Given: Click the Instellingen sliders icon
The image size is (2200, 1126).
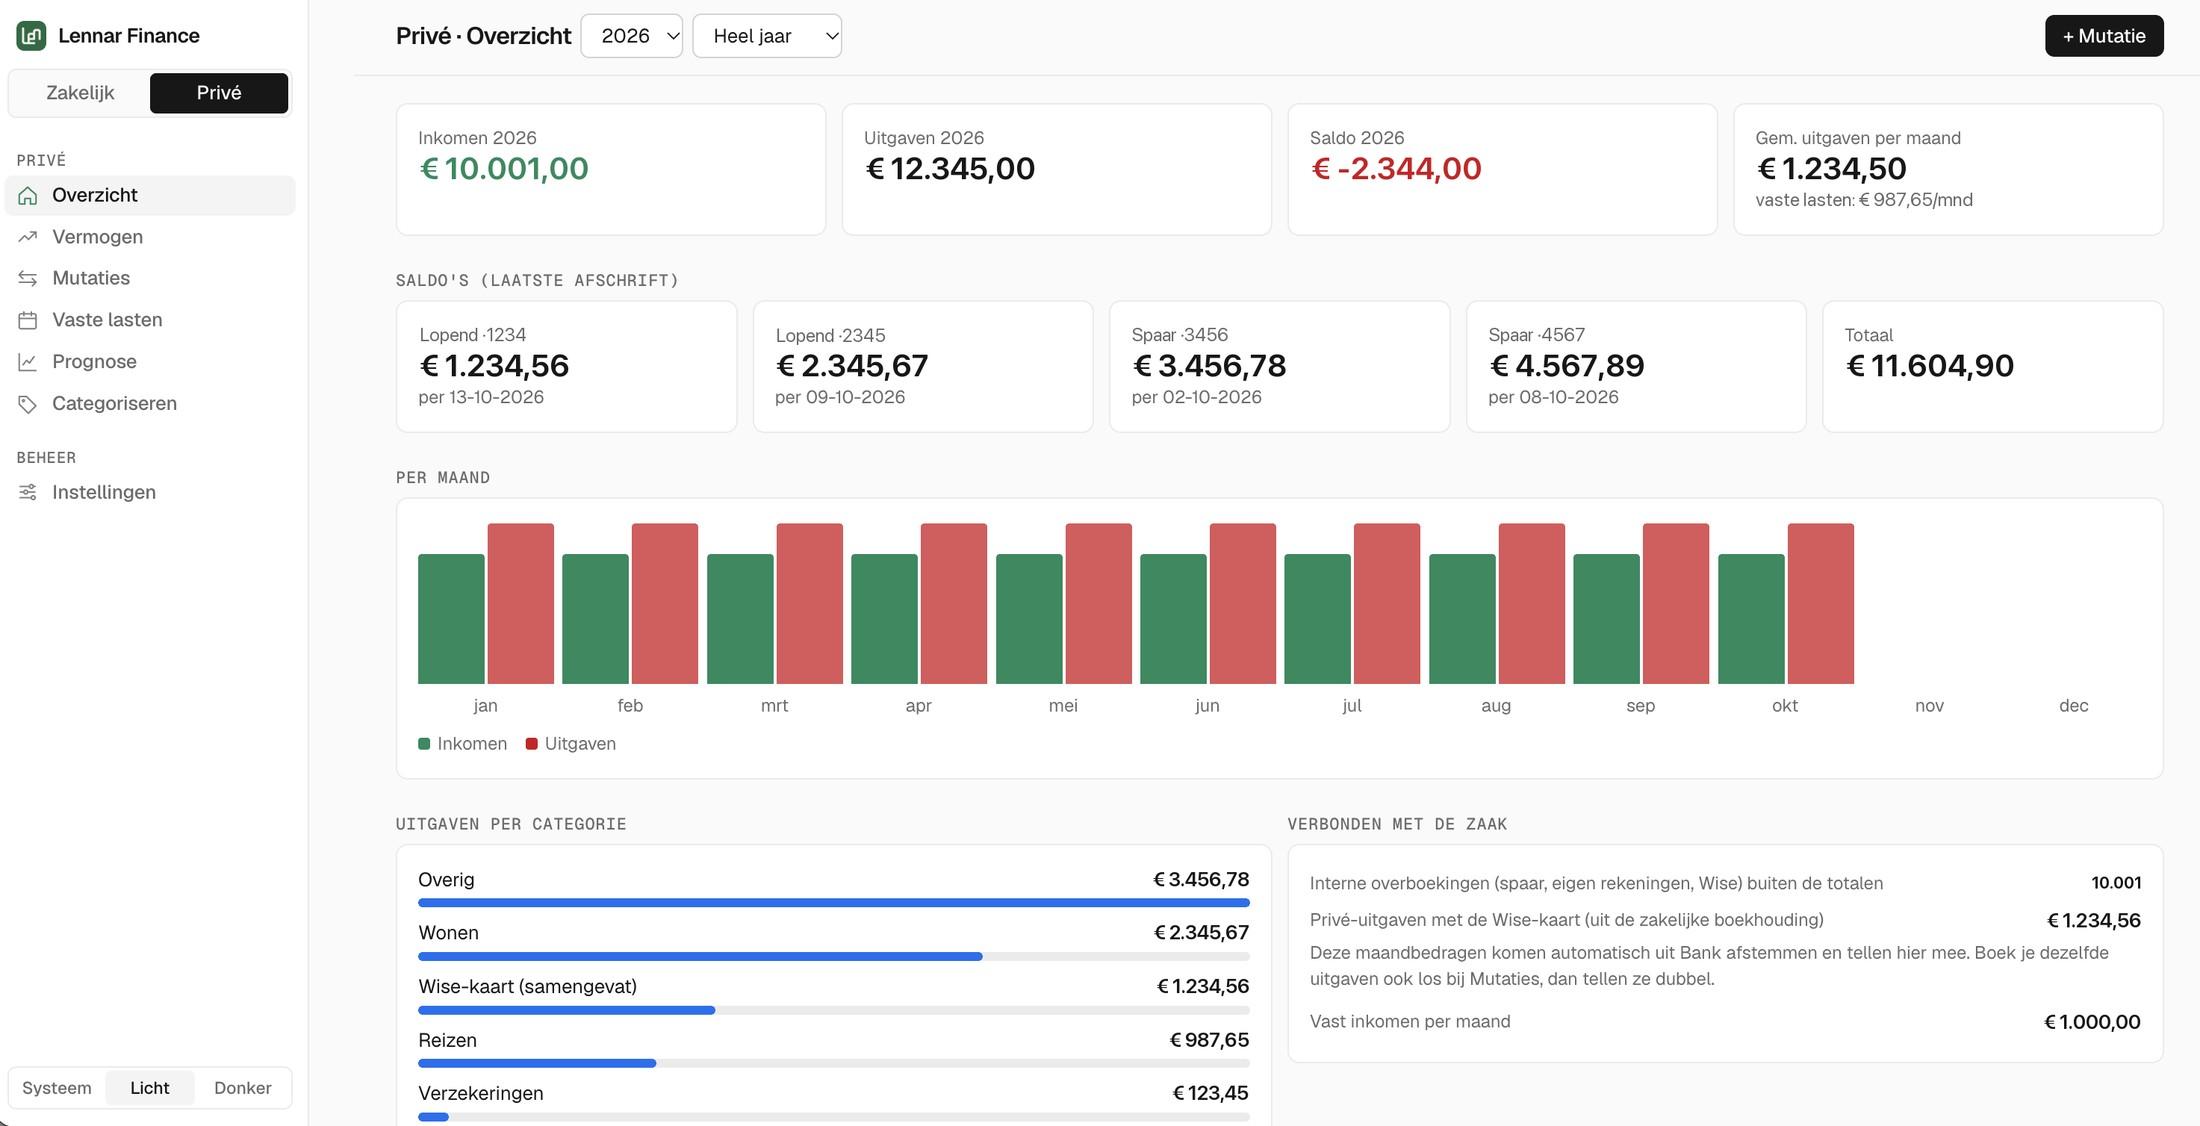Looking at the screenshot, I should point(28,492).
